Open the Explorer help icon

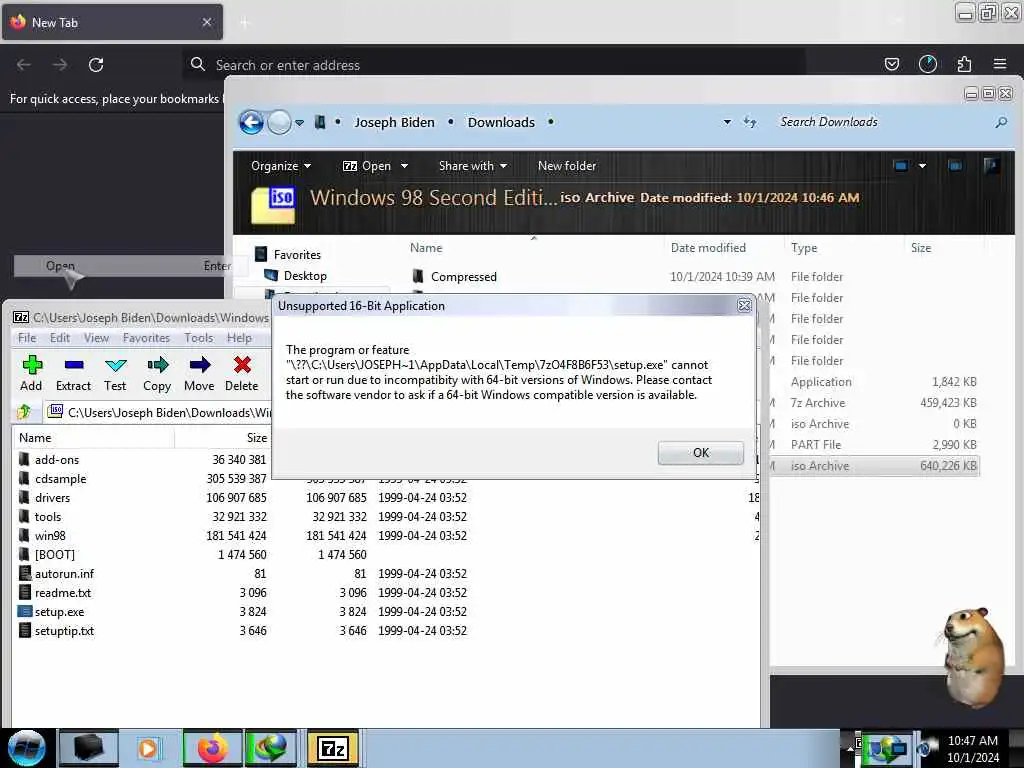pyautogui.click(x=991, y=166)
